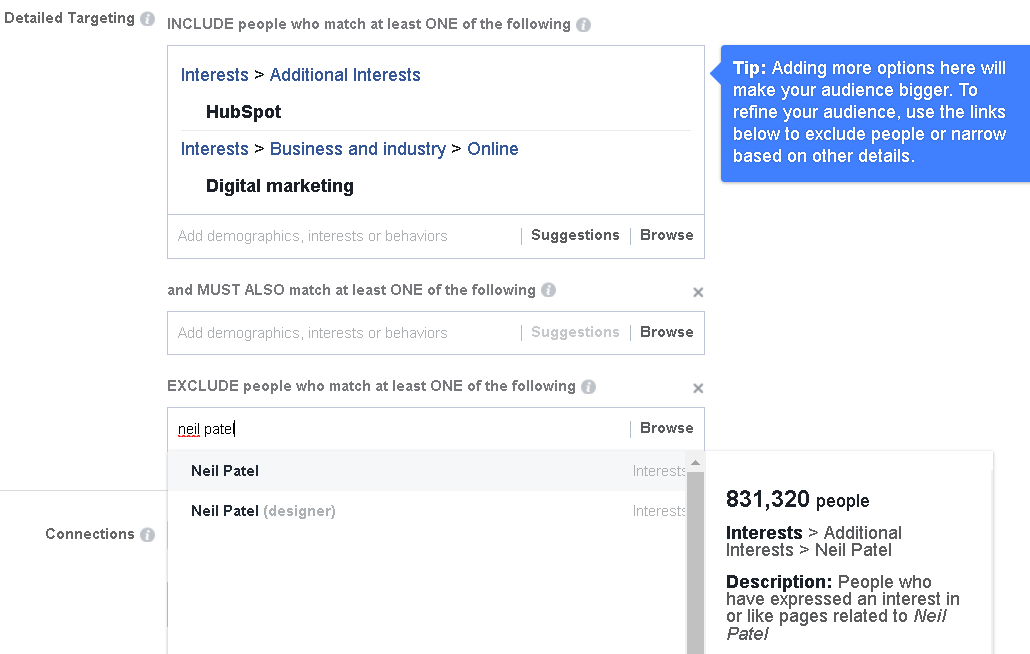Open Browse in the EXCLUDE box
1030x654 pixels.
coord(667,428)
